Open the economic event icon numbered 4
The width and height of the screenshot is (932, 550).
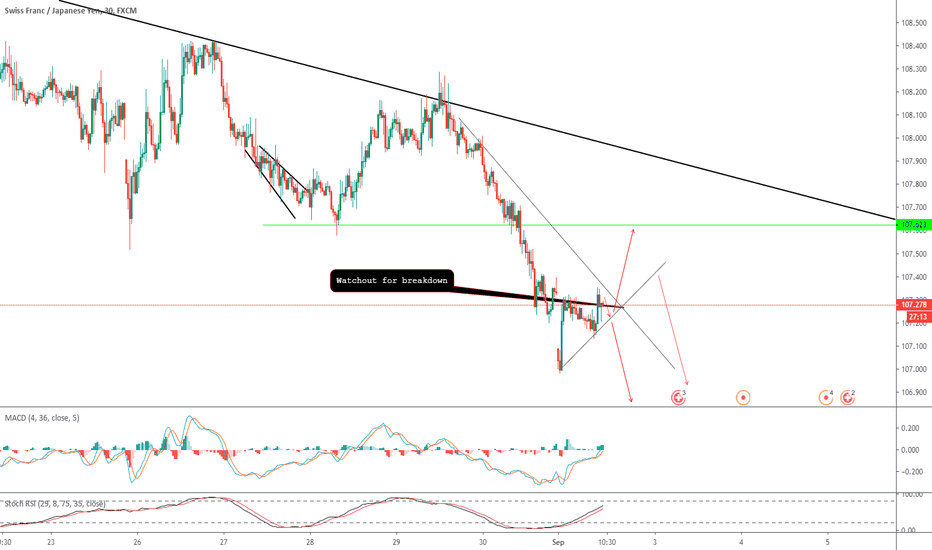coord(826,397)
